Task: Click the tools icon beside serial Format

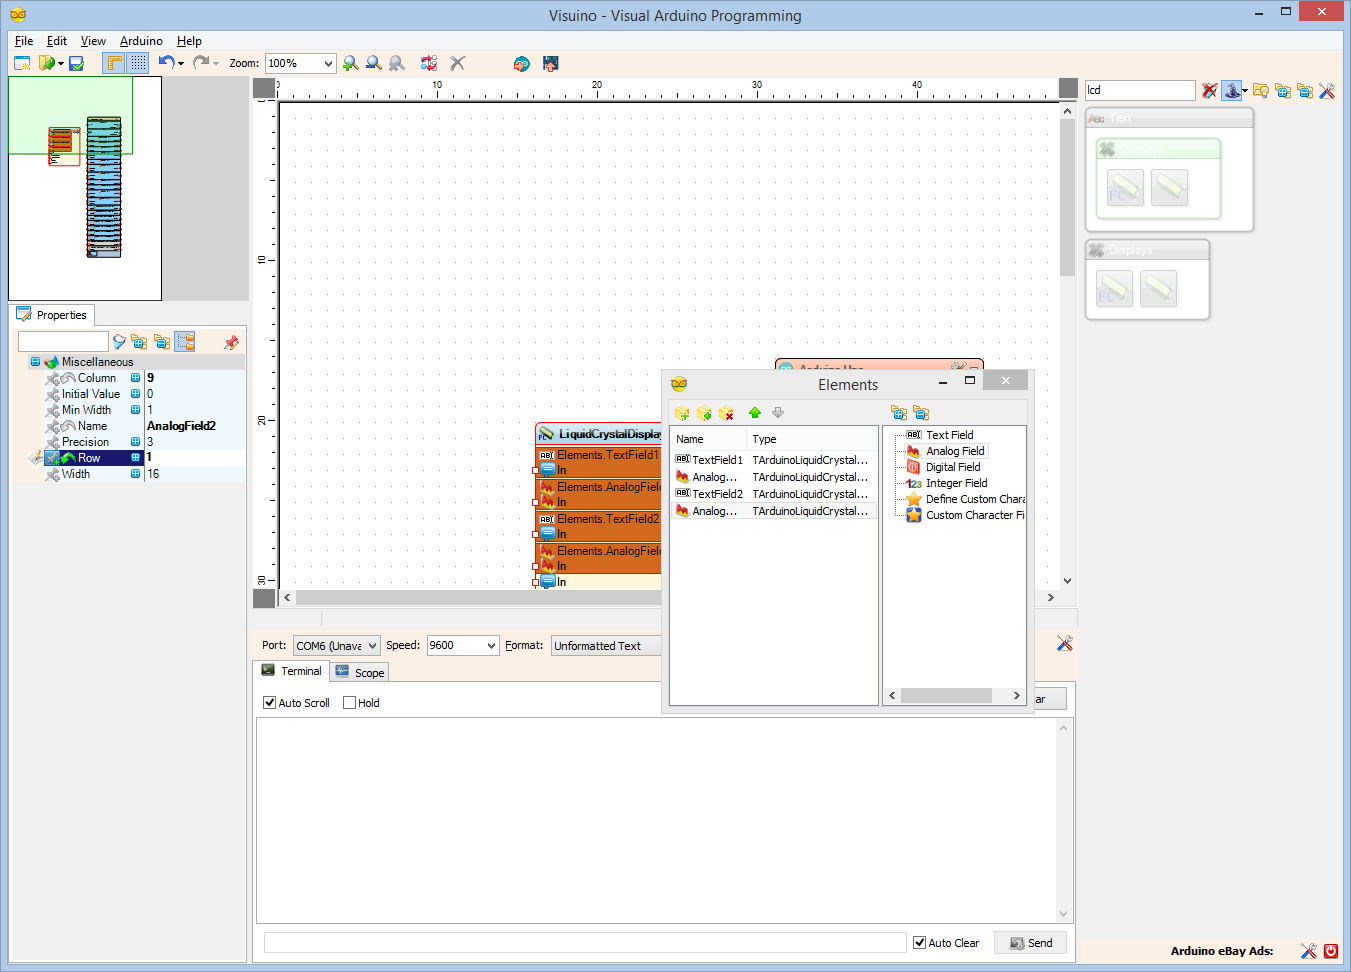Action: (1064, 643)
